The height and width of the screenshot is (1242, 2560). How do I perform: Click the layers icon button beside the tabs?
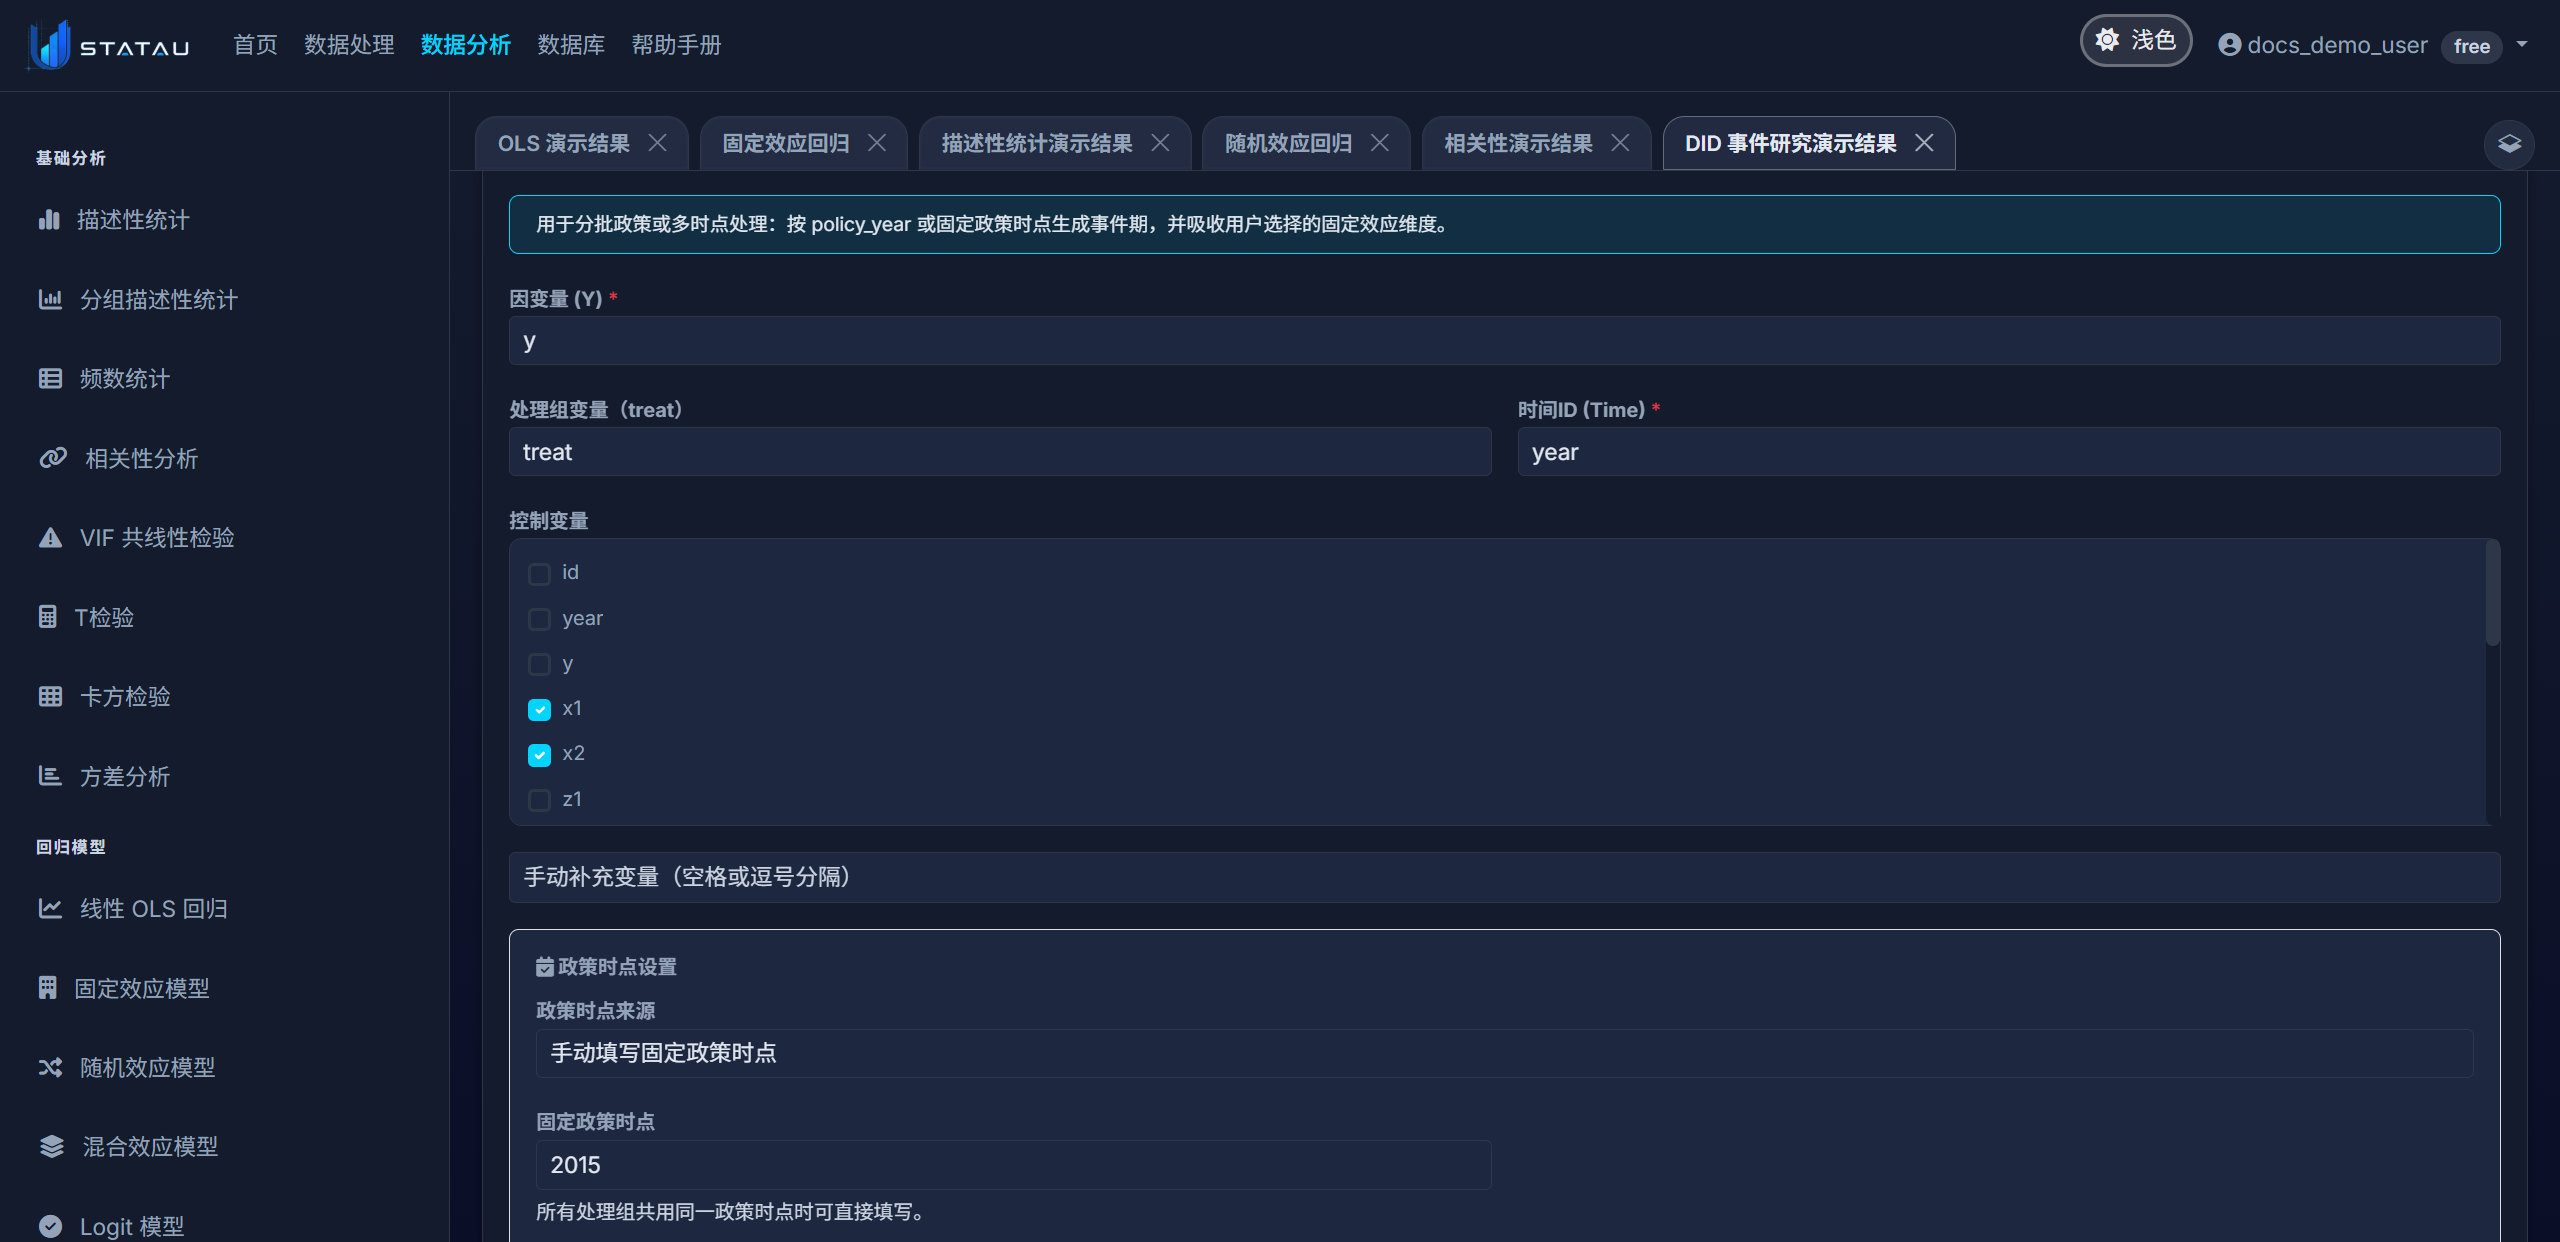point(2509,144)
